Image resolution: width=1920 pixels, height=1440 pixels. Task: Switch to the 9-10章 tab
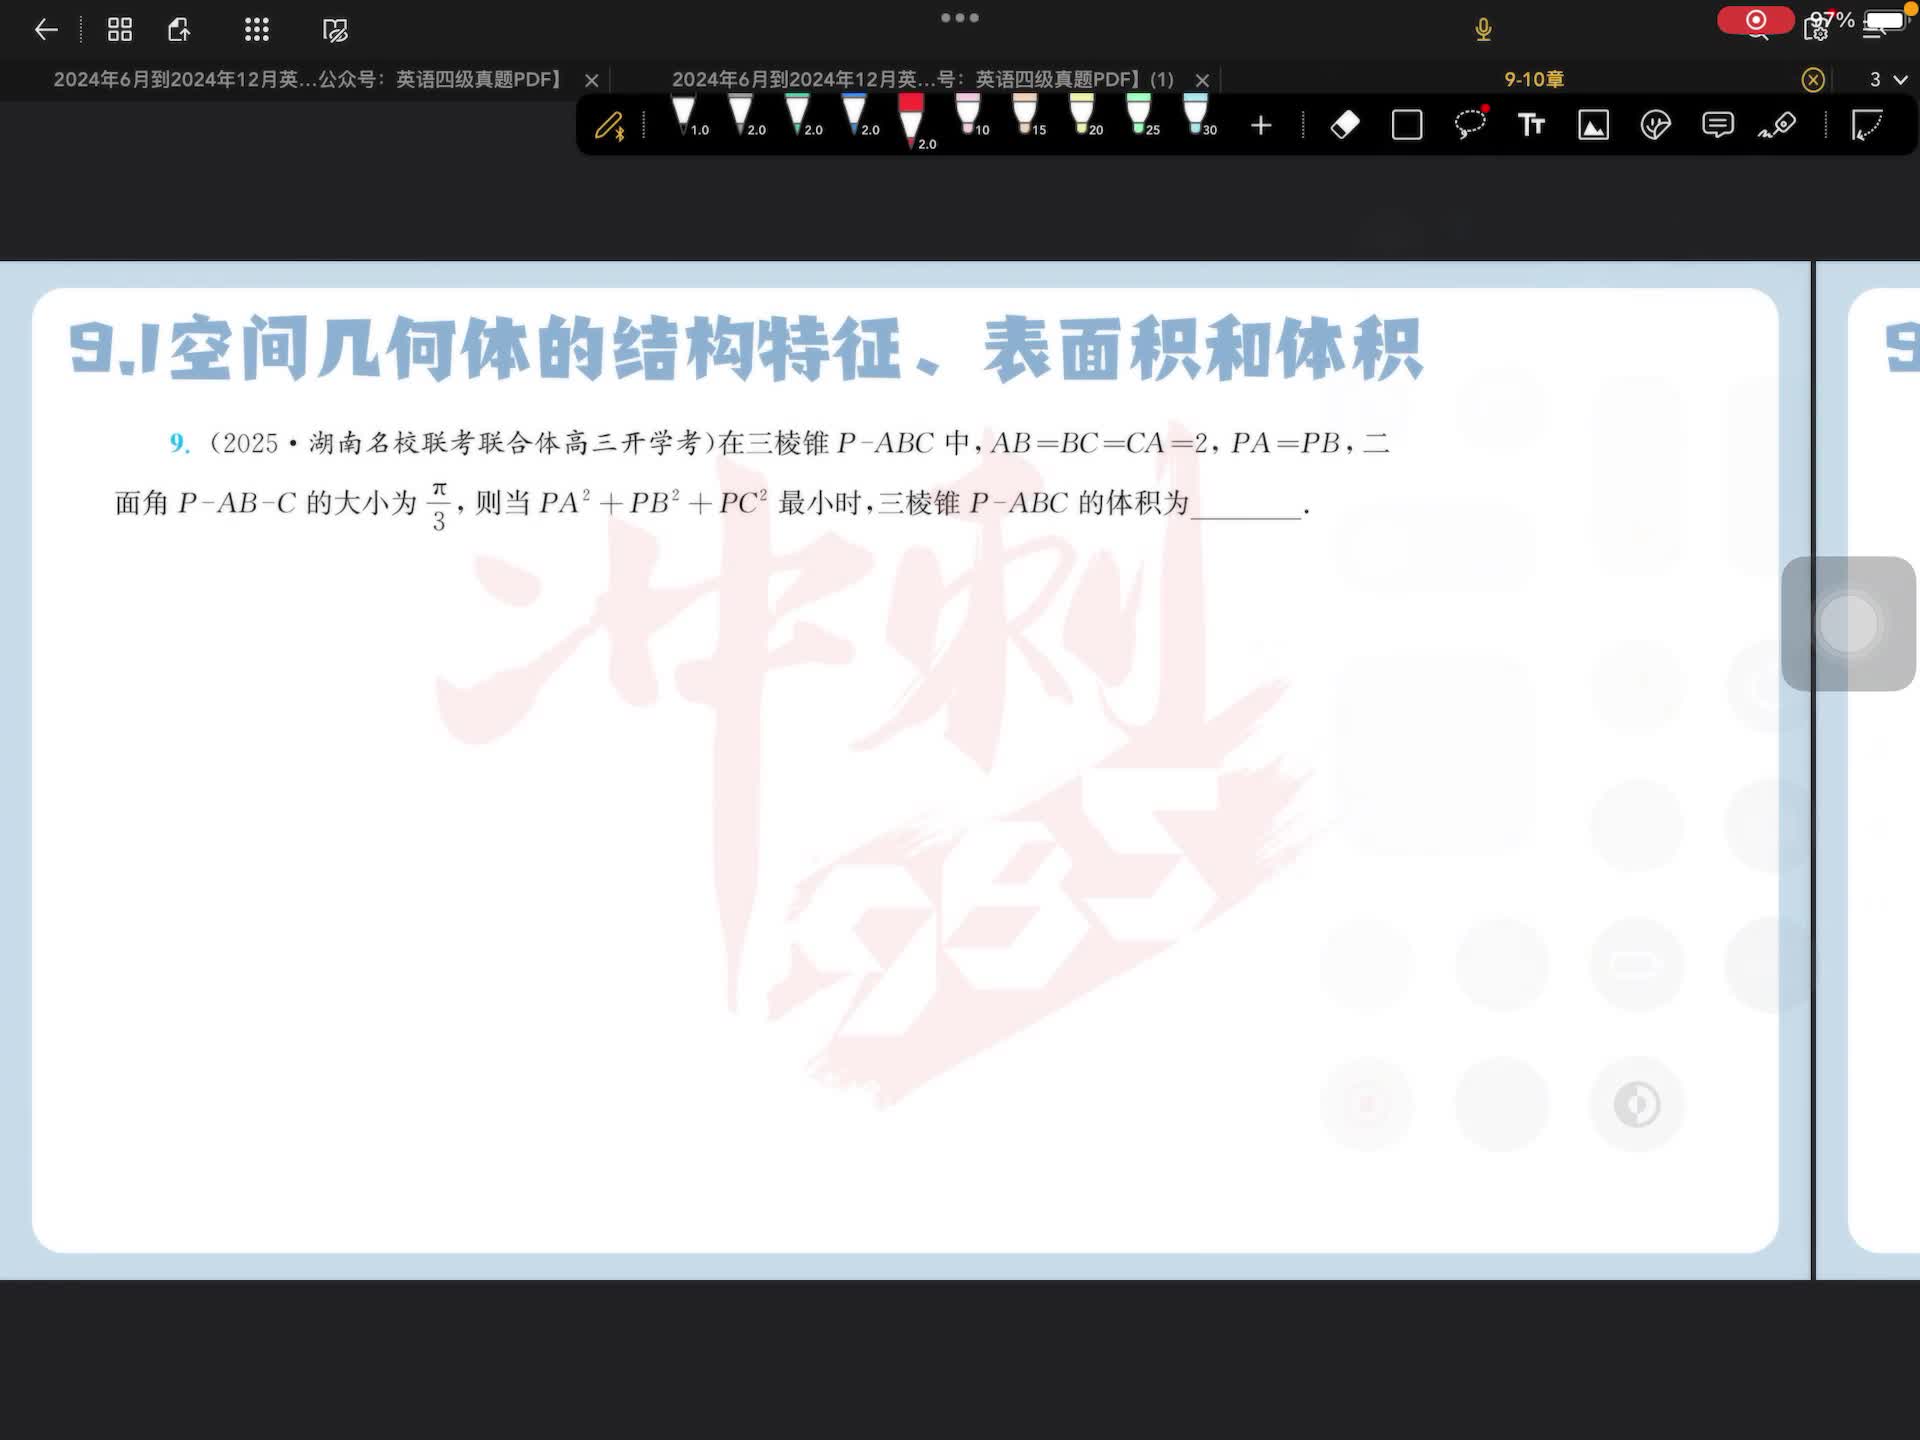point(1533,79)
